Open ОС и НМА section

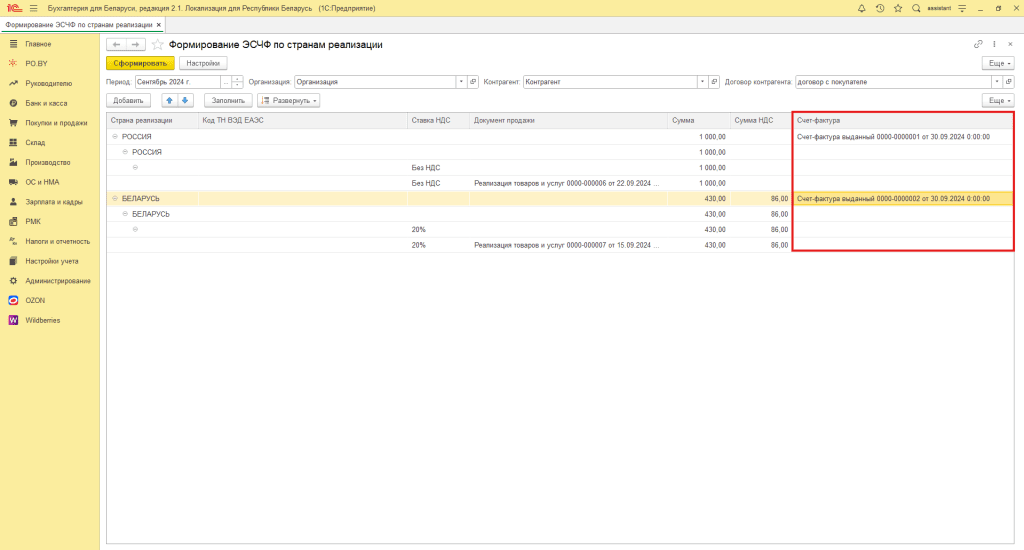(x=42, y=182)
